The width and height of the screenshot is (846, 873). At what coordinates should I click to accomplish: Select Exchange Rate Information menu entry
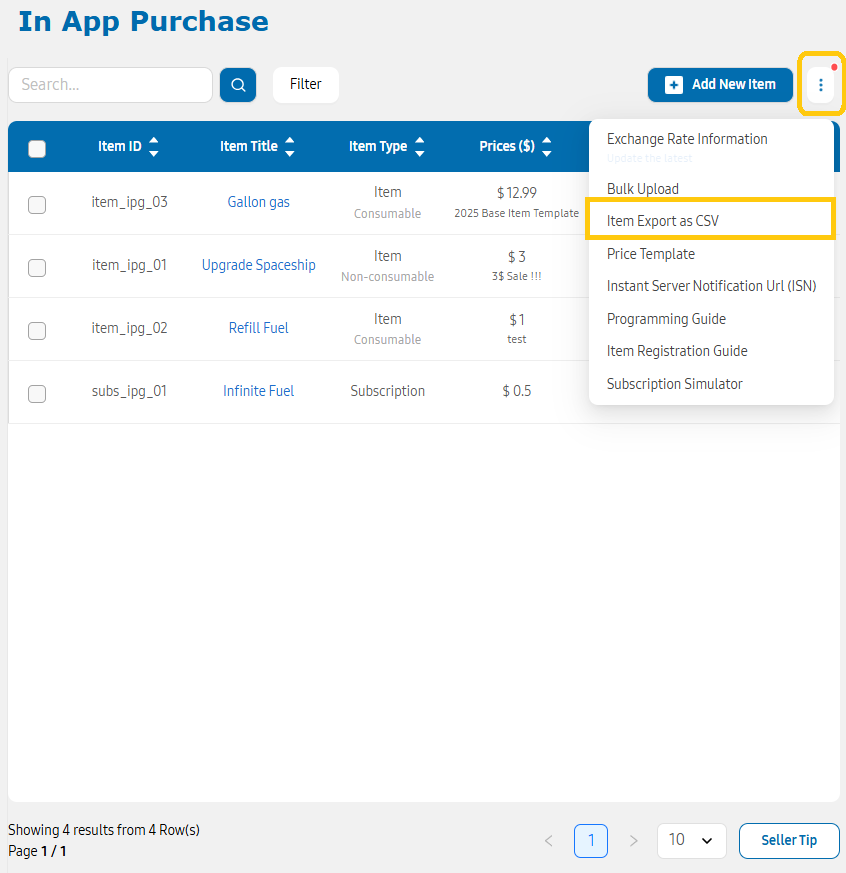(x=687, y=139)
